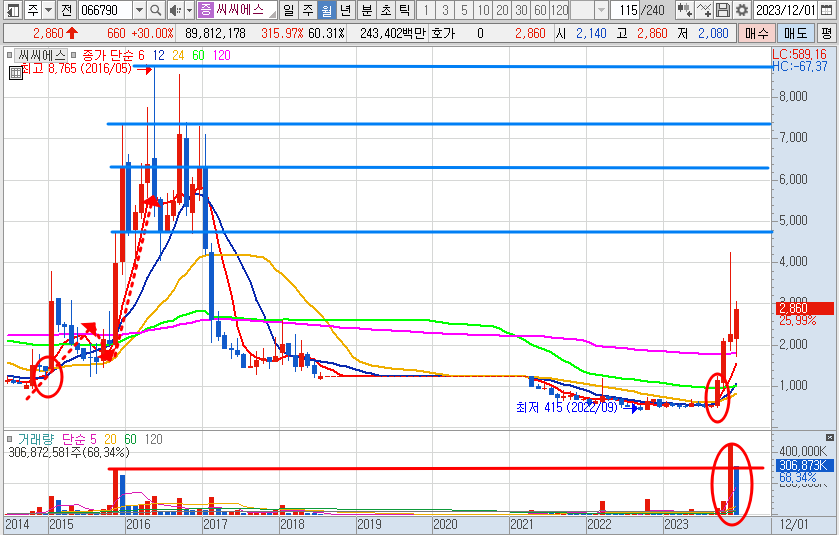Close the volume sub-chart panel
Image resolution: width=839 pixels, height=535 pixels.
829,437
